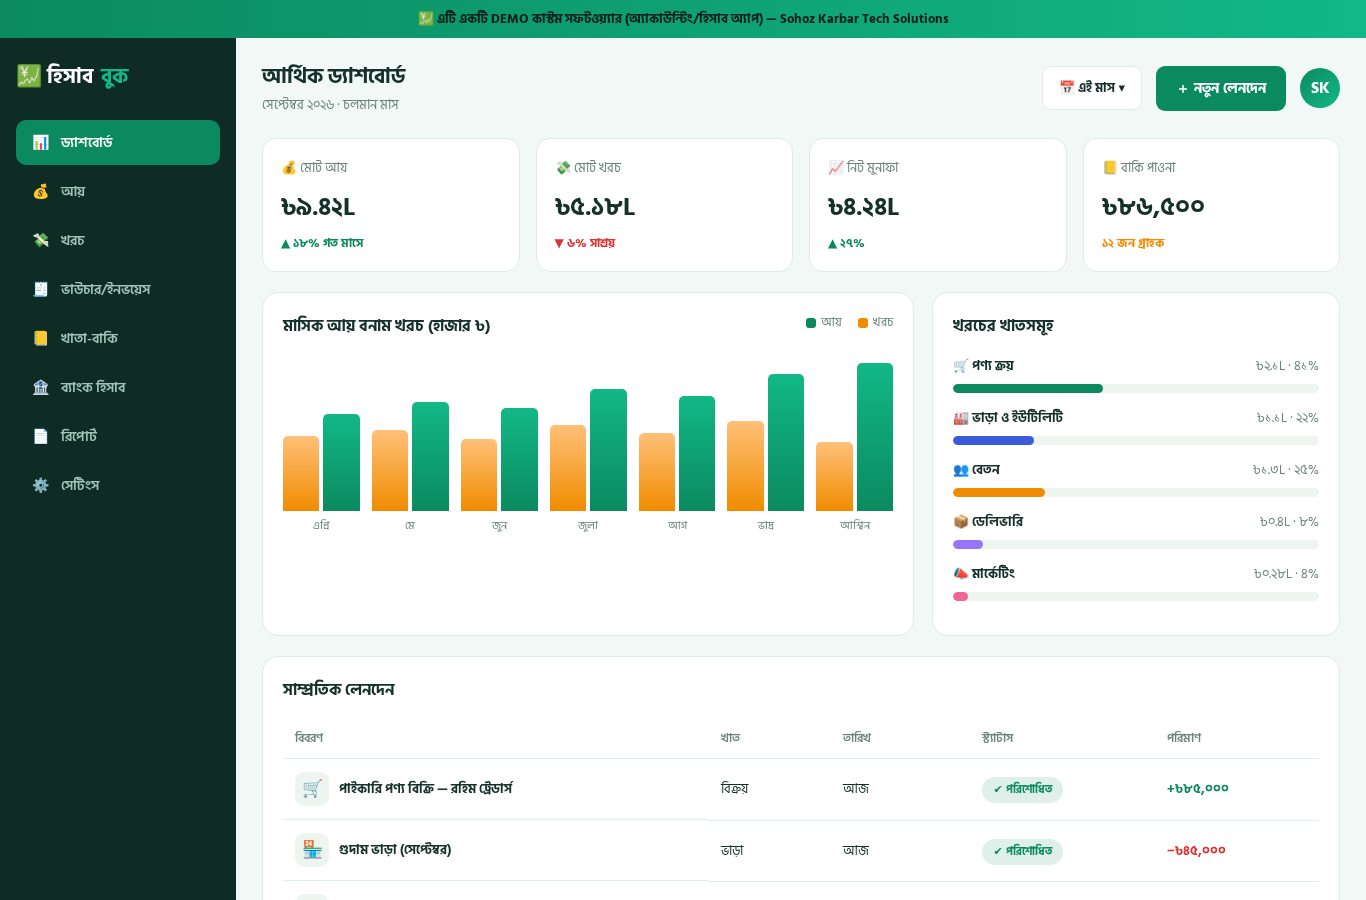Click the ভাদ্র orange expense bar in chart
Image resolution: width=1366 pixels, height=900 pixels.
(745, 466)
